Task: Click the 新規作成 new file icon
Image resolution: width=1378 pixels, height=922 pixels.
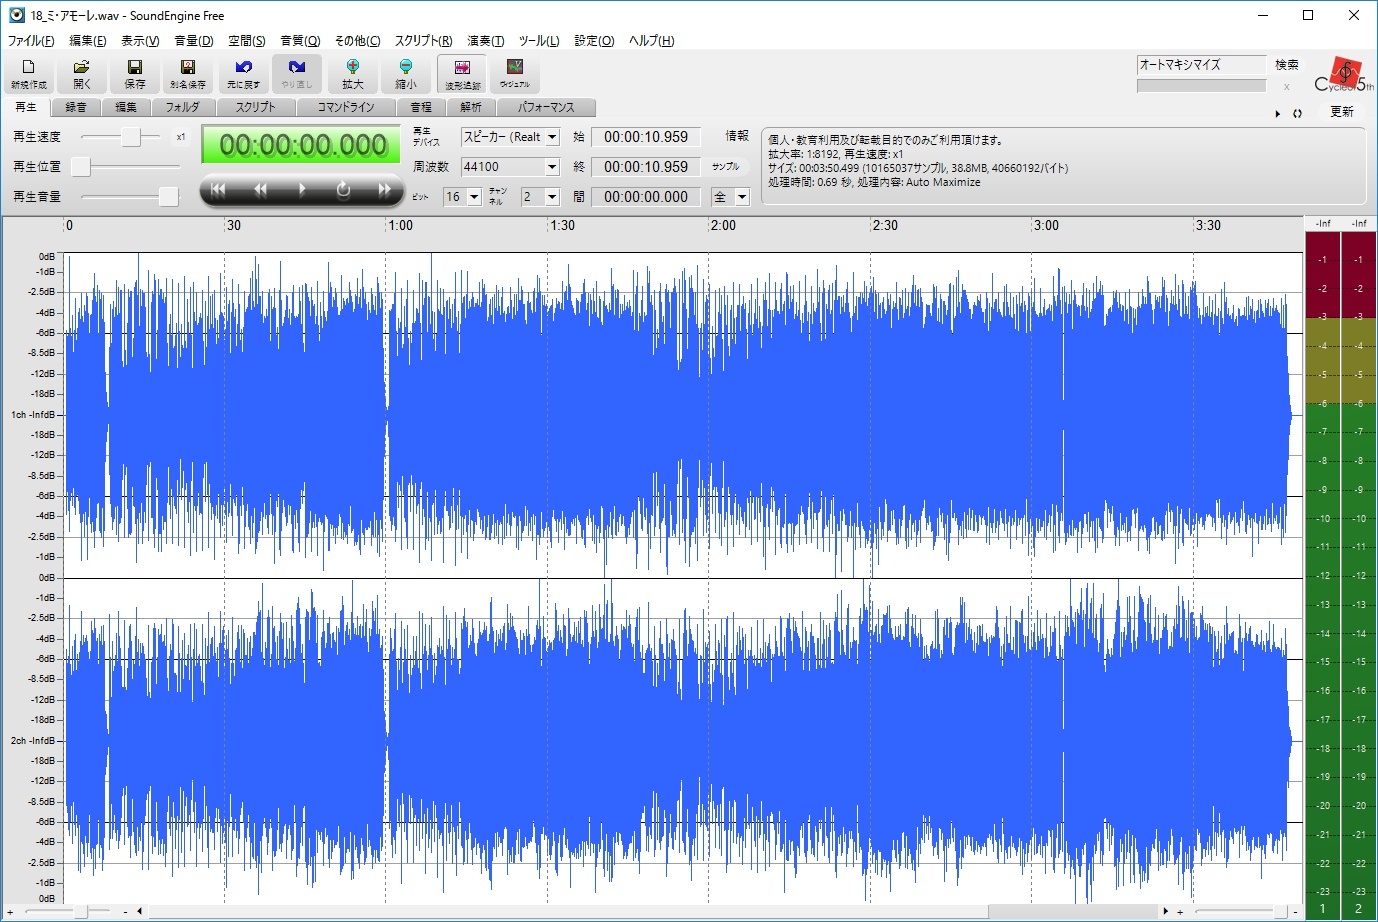Action: [29, 74]
